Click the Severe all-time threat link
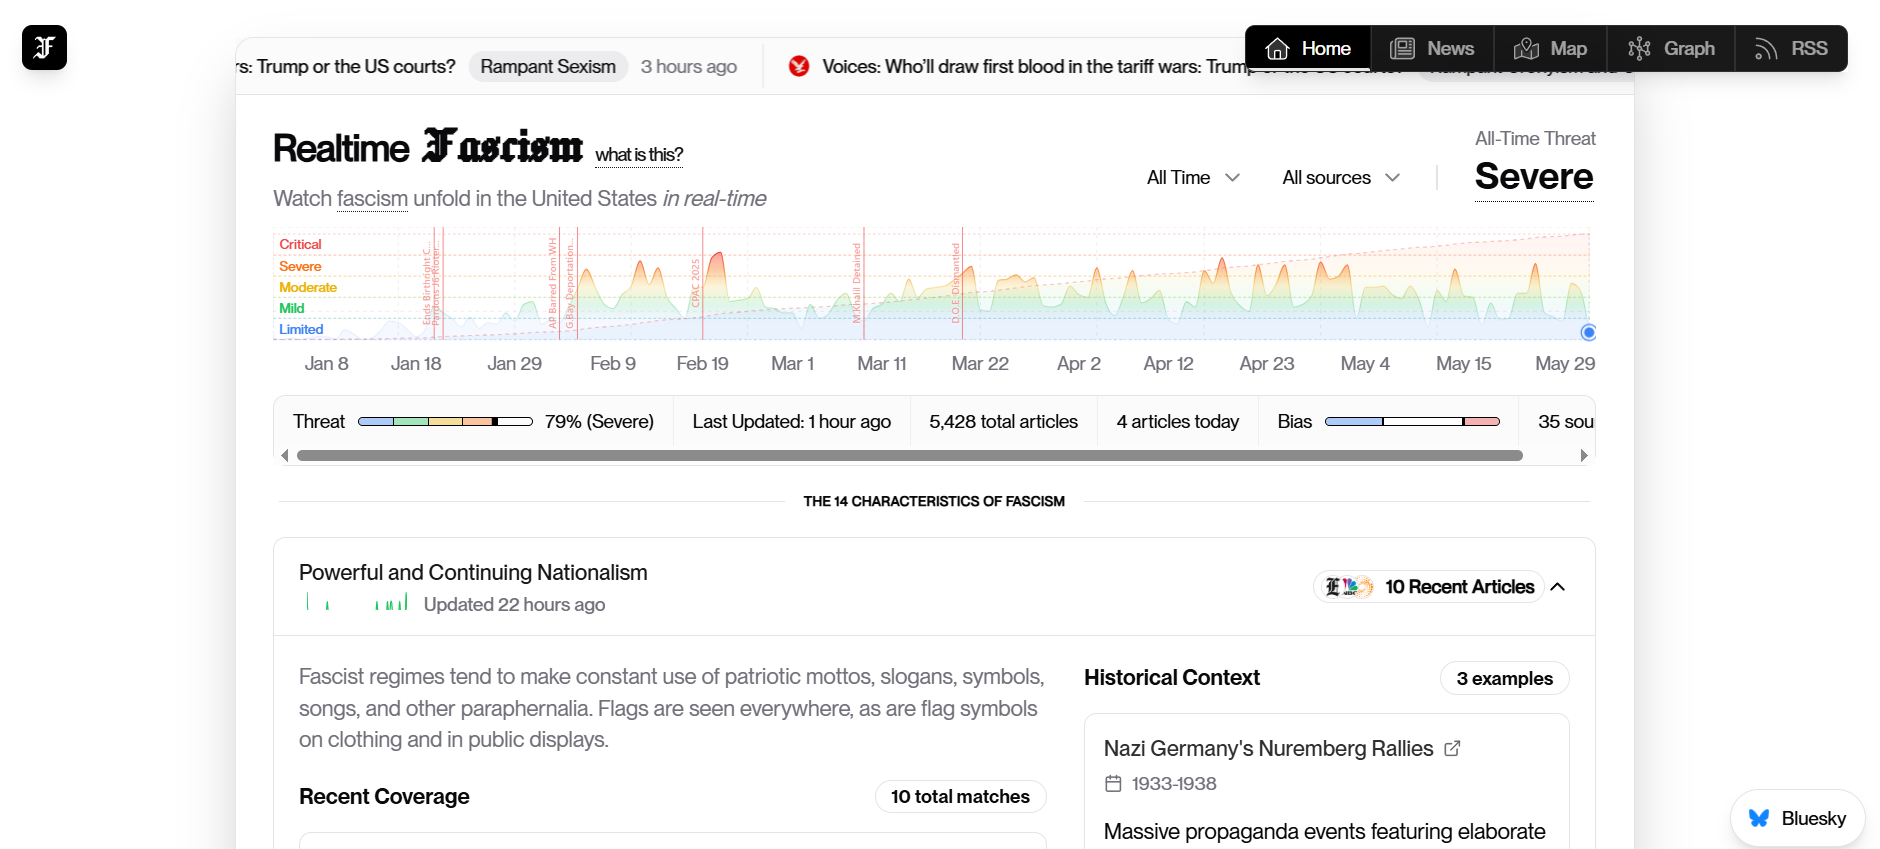Image resolution: width=1880 pixels, height=849 pixels. pos(1534,177)
